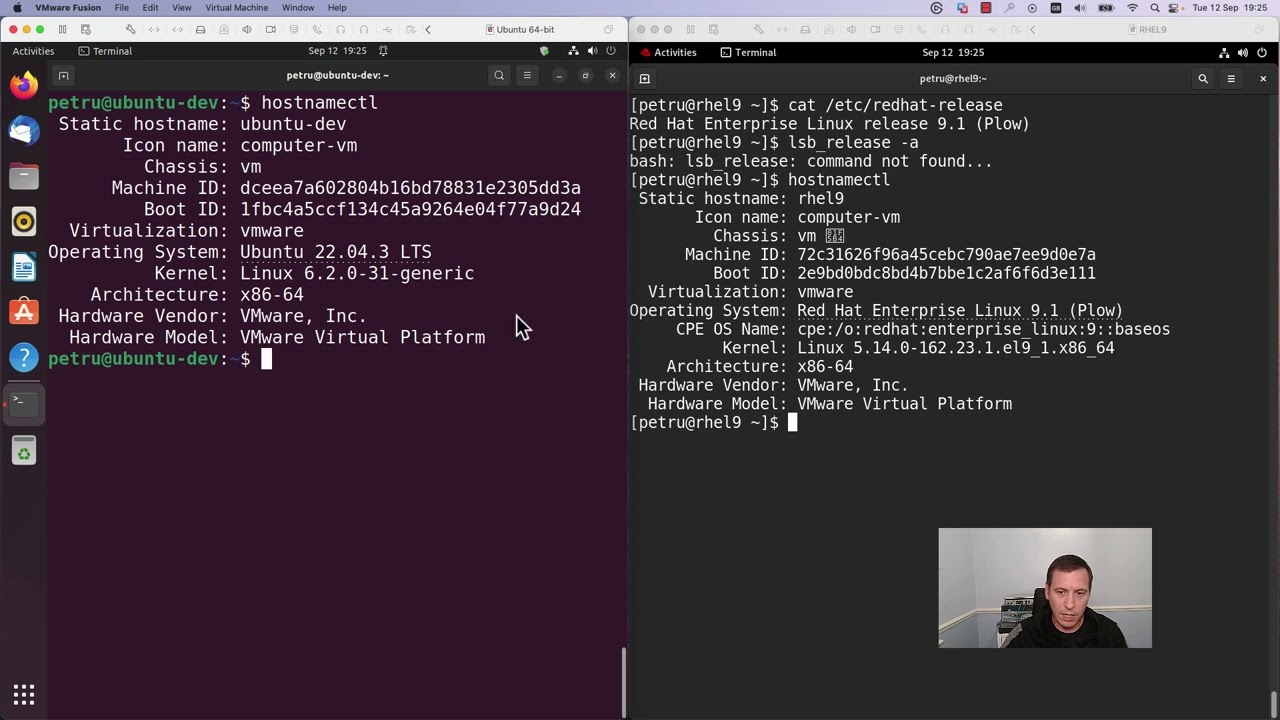Open the File menu

pyautogui.click(x=121, y=7)
